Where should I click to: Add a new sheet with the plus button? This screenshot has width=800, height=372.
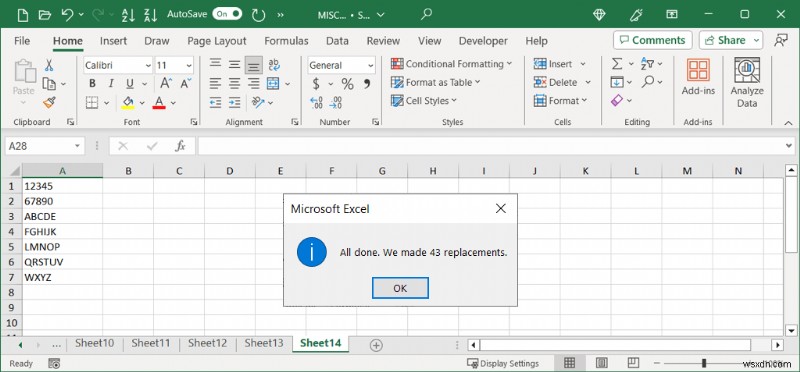(x=376, y=345)
